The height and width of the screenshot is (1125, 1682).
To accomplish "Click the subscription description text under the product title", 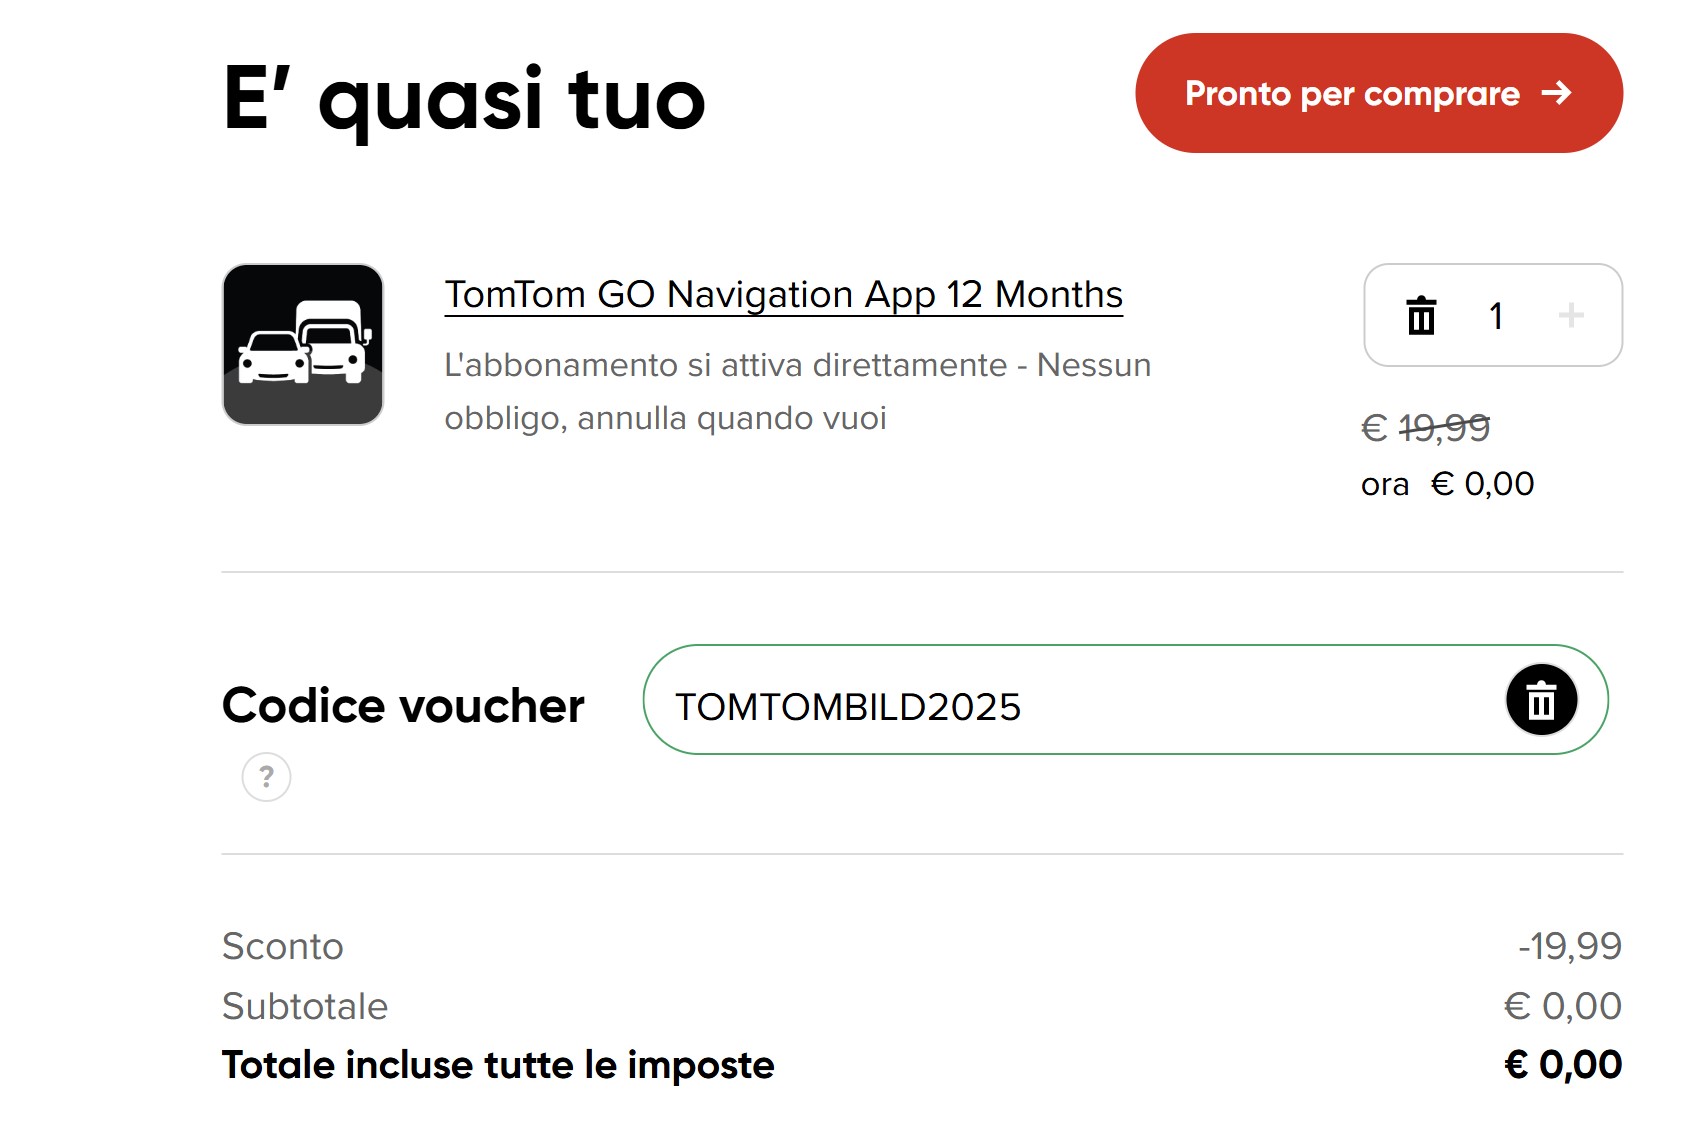I will point(797,391).
